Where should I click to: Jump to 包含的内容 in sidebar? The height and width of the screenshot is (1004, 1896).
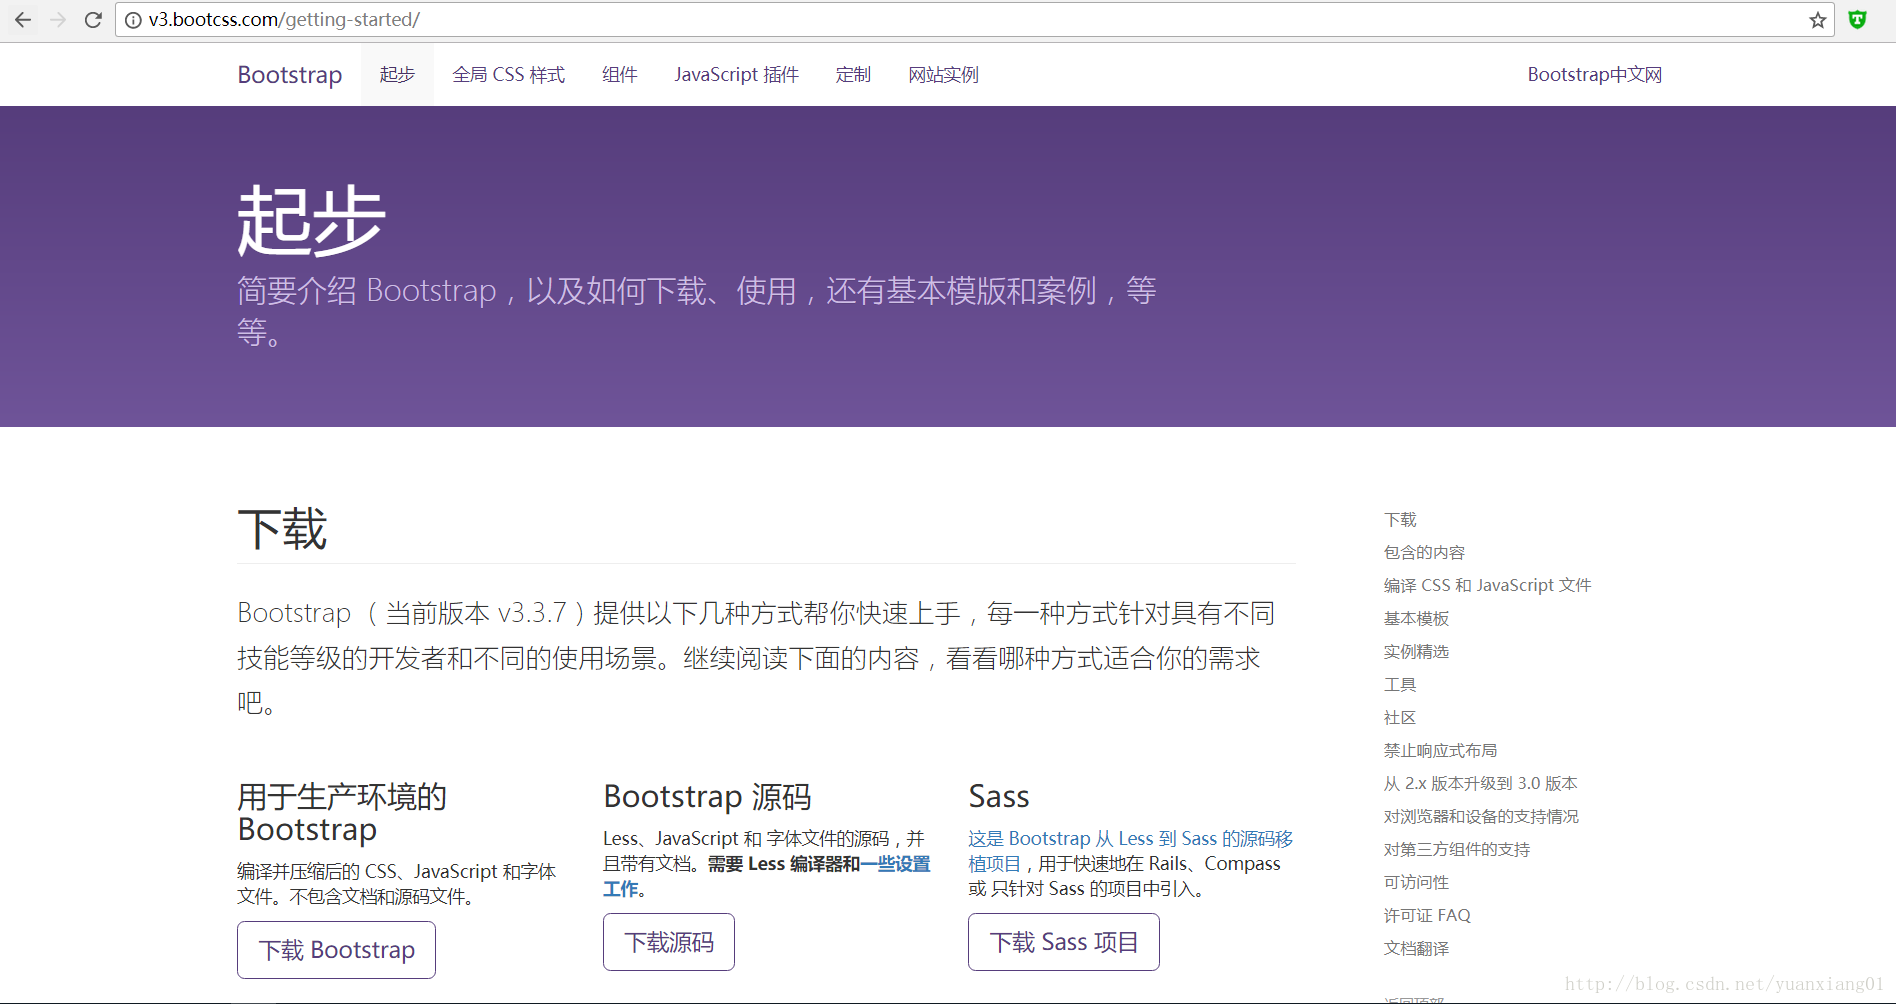[x=1424, y=553]
